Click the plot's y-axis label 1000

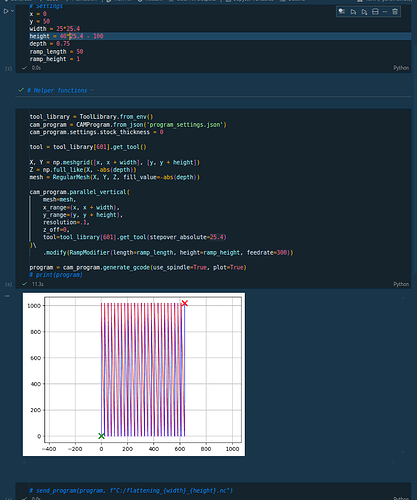pyautogui.click(x=34, y=306)
